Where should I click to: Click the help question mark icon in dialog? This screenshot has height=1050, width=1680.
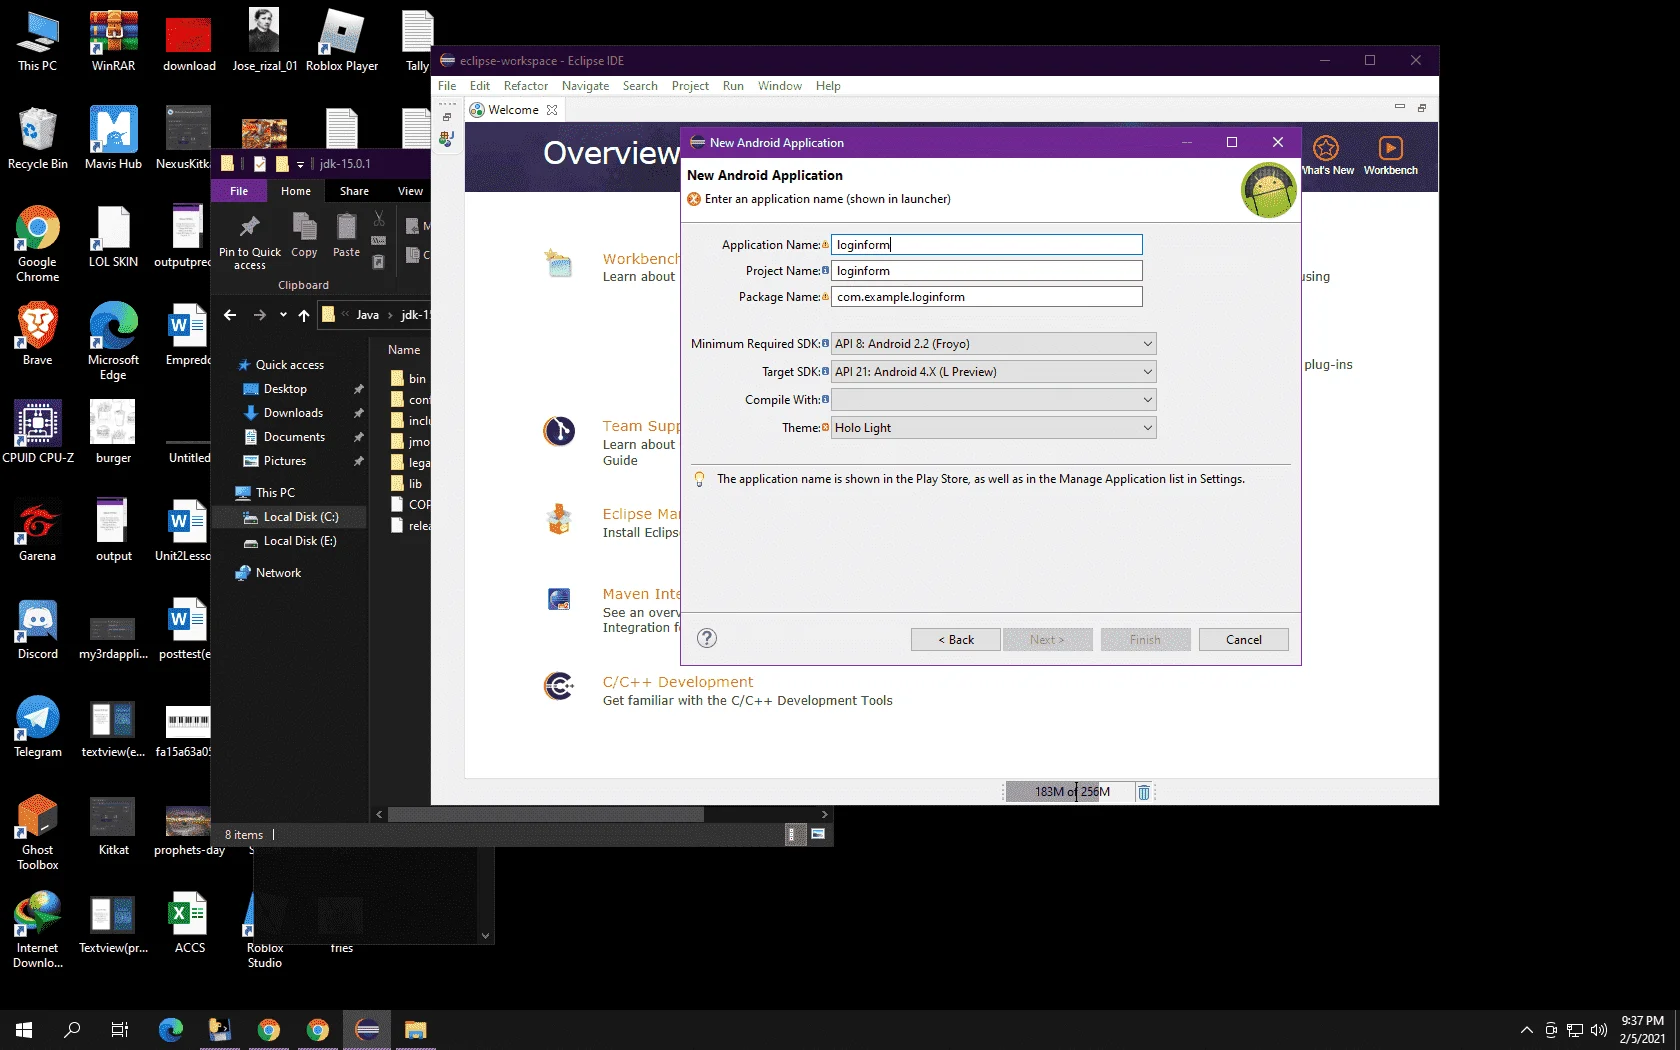pyautogui.click(x=707, y=638)
